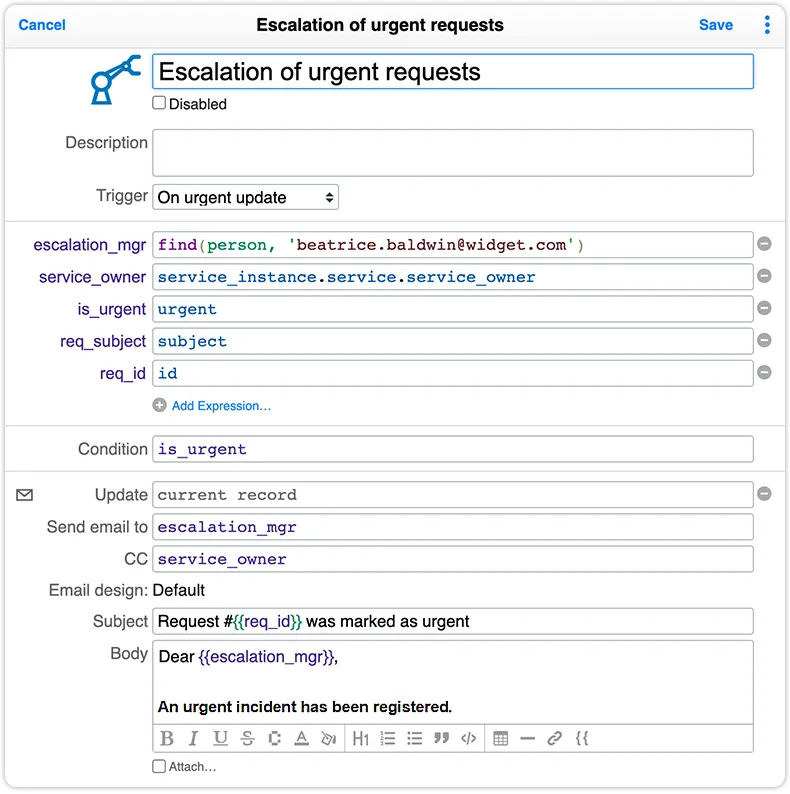This screenshot has width=790, height=794.
Task: Click the escalation_mgr variable label
Action: tap(90, 245)
